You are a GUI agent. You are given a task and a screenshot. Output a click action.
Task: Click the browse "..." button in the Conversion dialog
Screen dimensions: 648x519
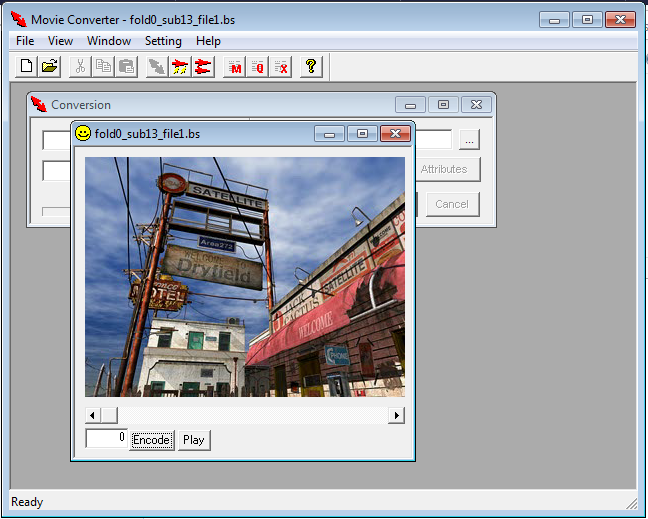coord(469,140)
